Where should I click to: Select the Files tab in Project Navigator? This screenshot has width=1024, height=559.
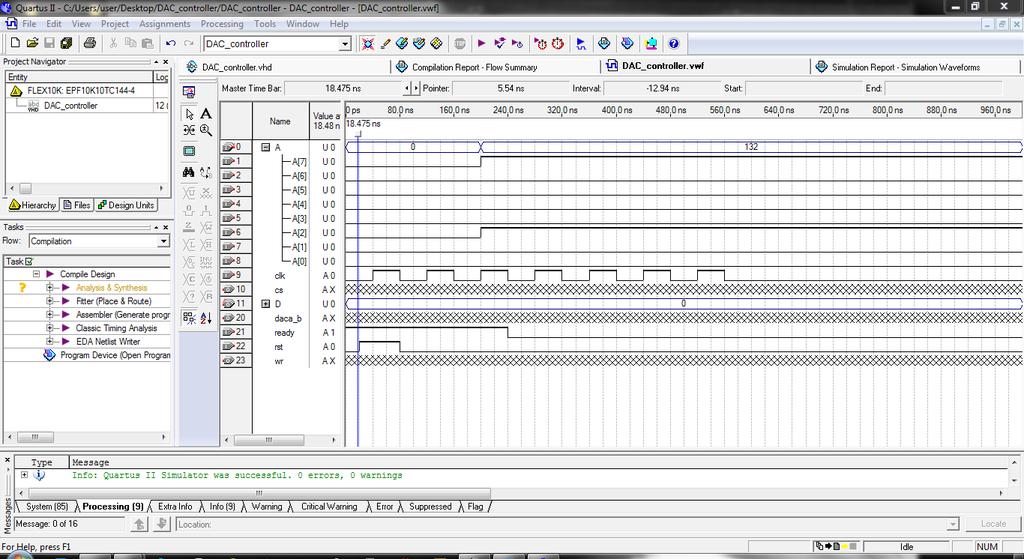(x=76, y=205)
